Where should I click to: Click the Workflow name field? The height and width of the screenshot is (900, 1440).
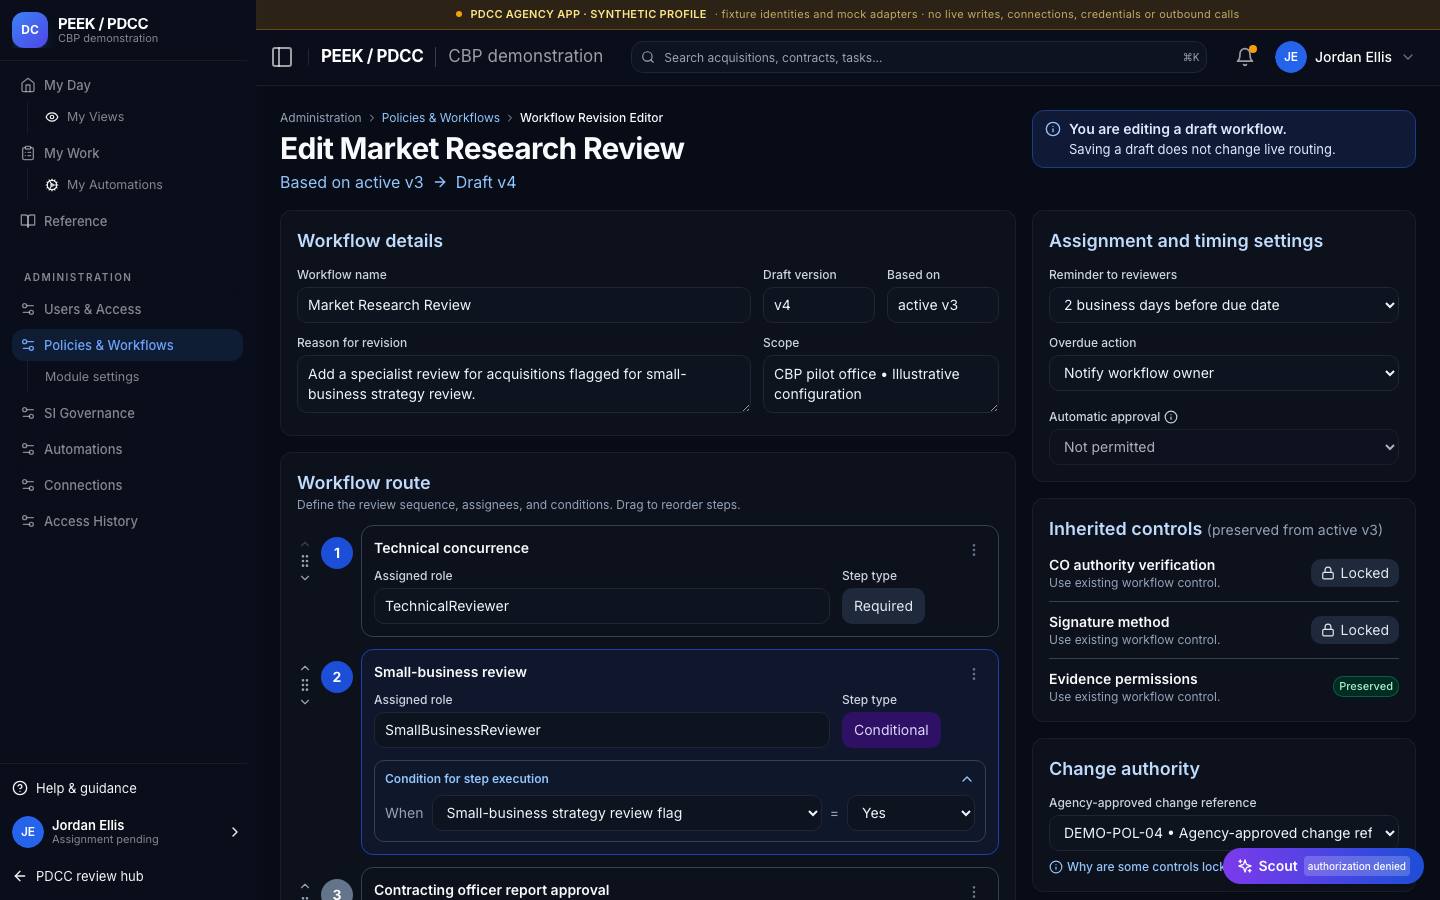tap(524, 305)
